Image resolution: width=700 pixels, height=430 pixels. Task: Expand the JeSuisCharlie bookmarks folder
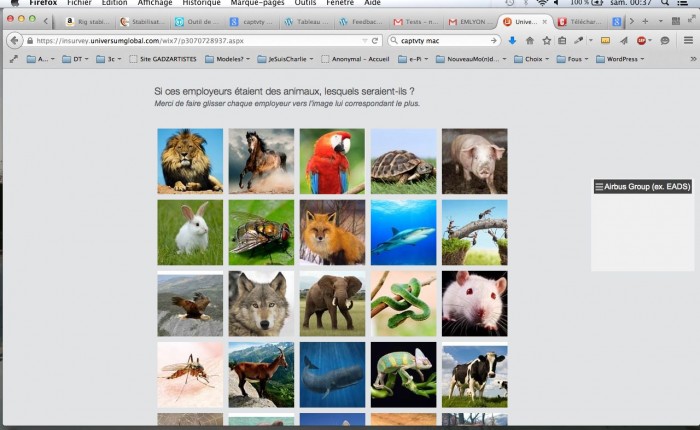point(285,59)
